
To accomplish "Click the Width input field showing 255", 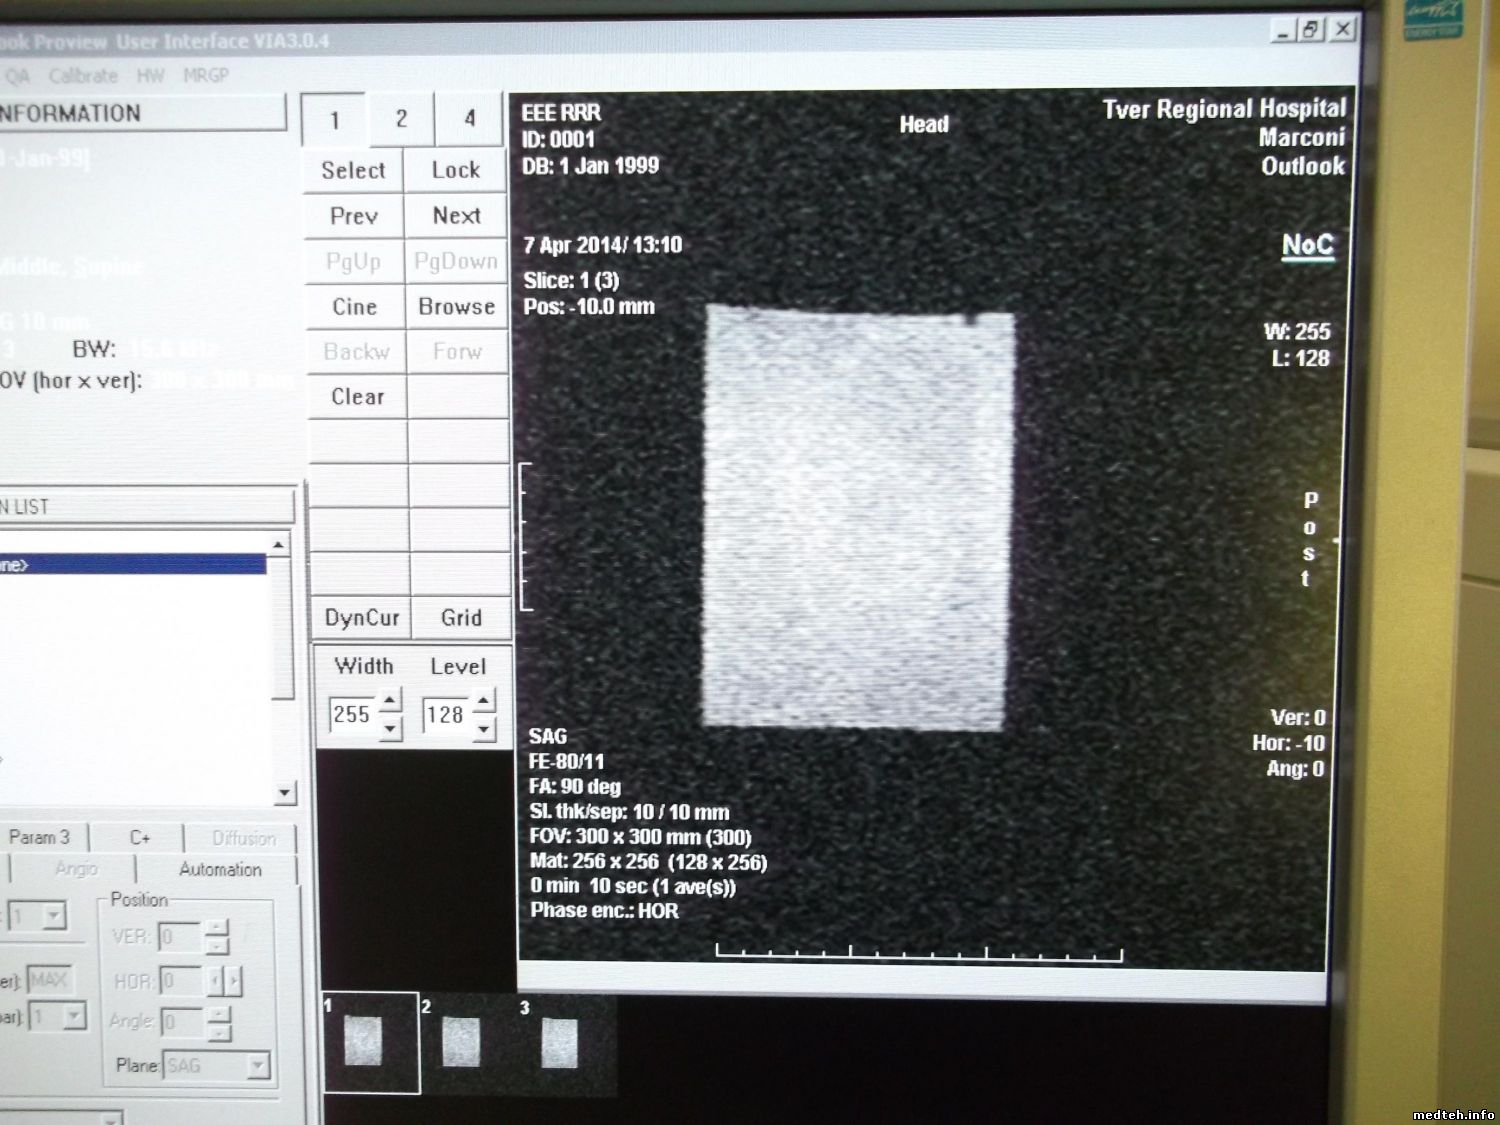I will [352, 714].
